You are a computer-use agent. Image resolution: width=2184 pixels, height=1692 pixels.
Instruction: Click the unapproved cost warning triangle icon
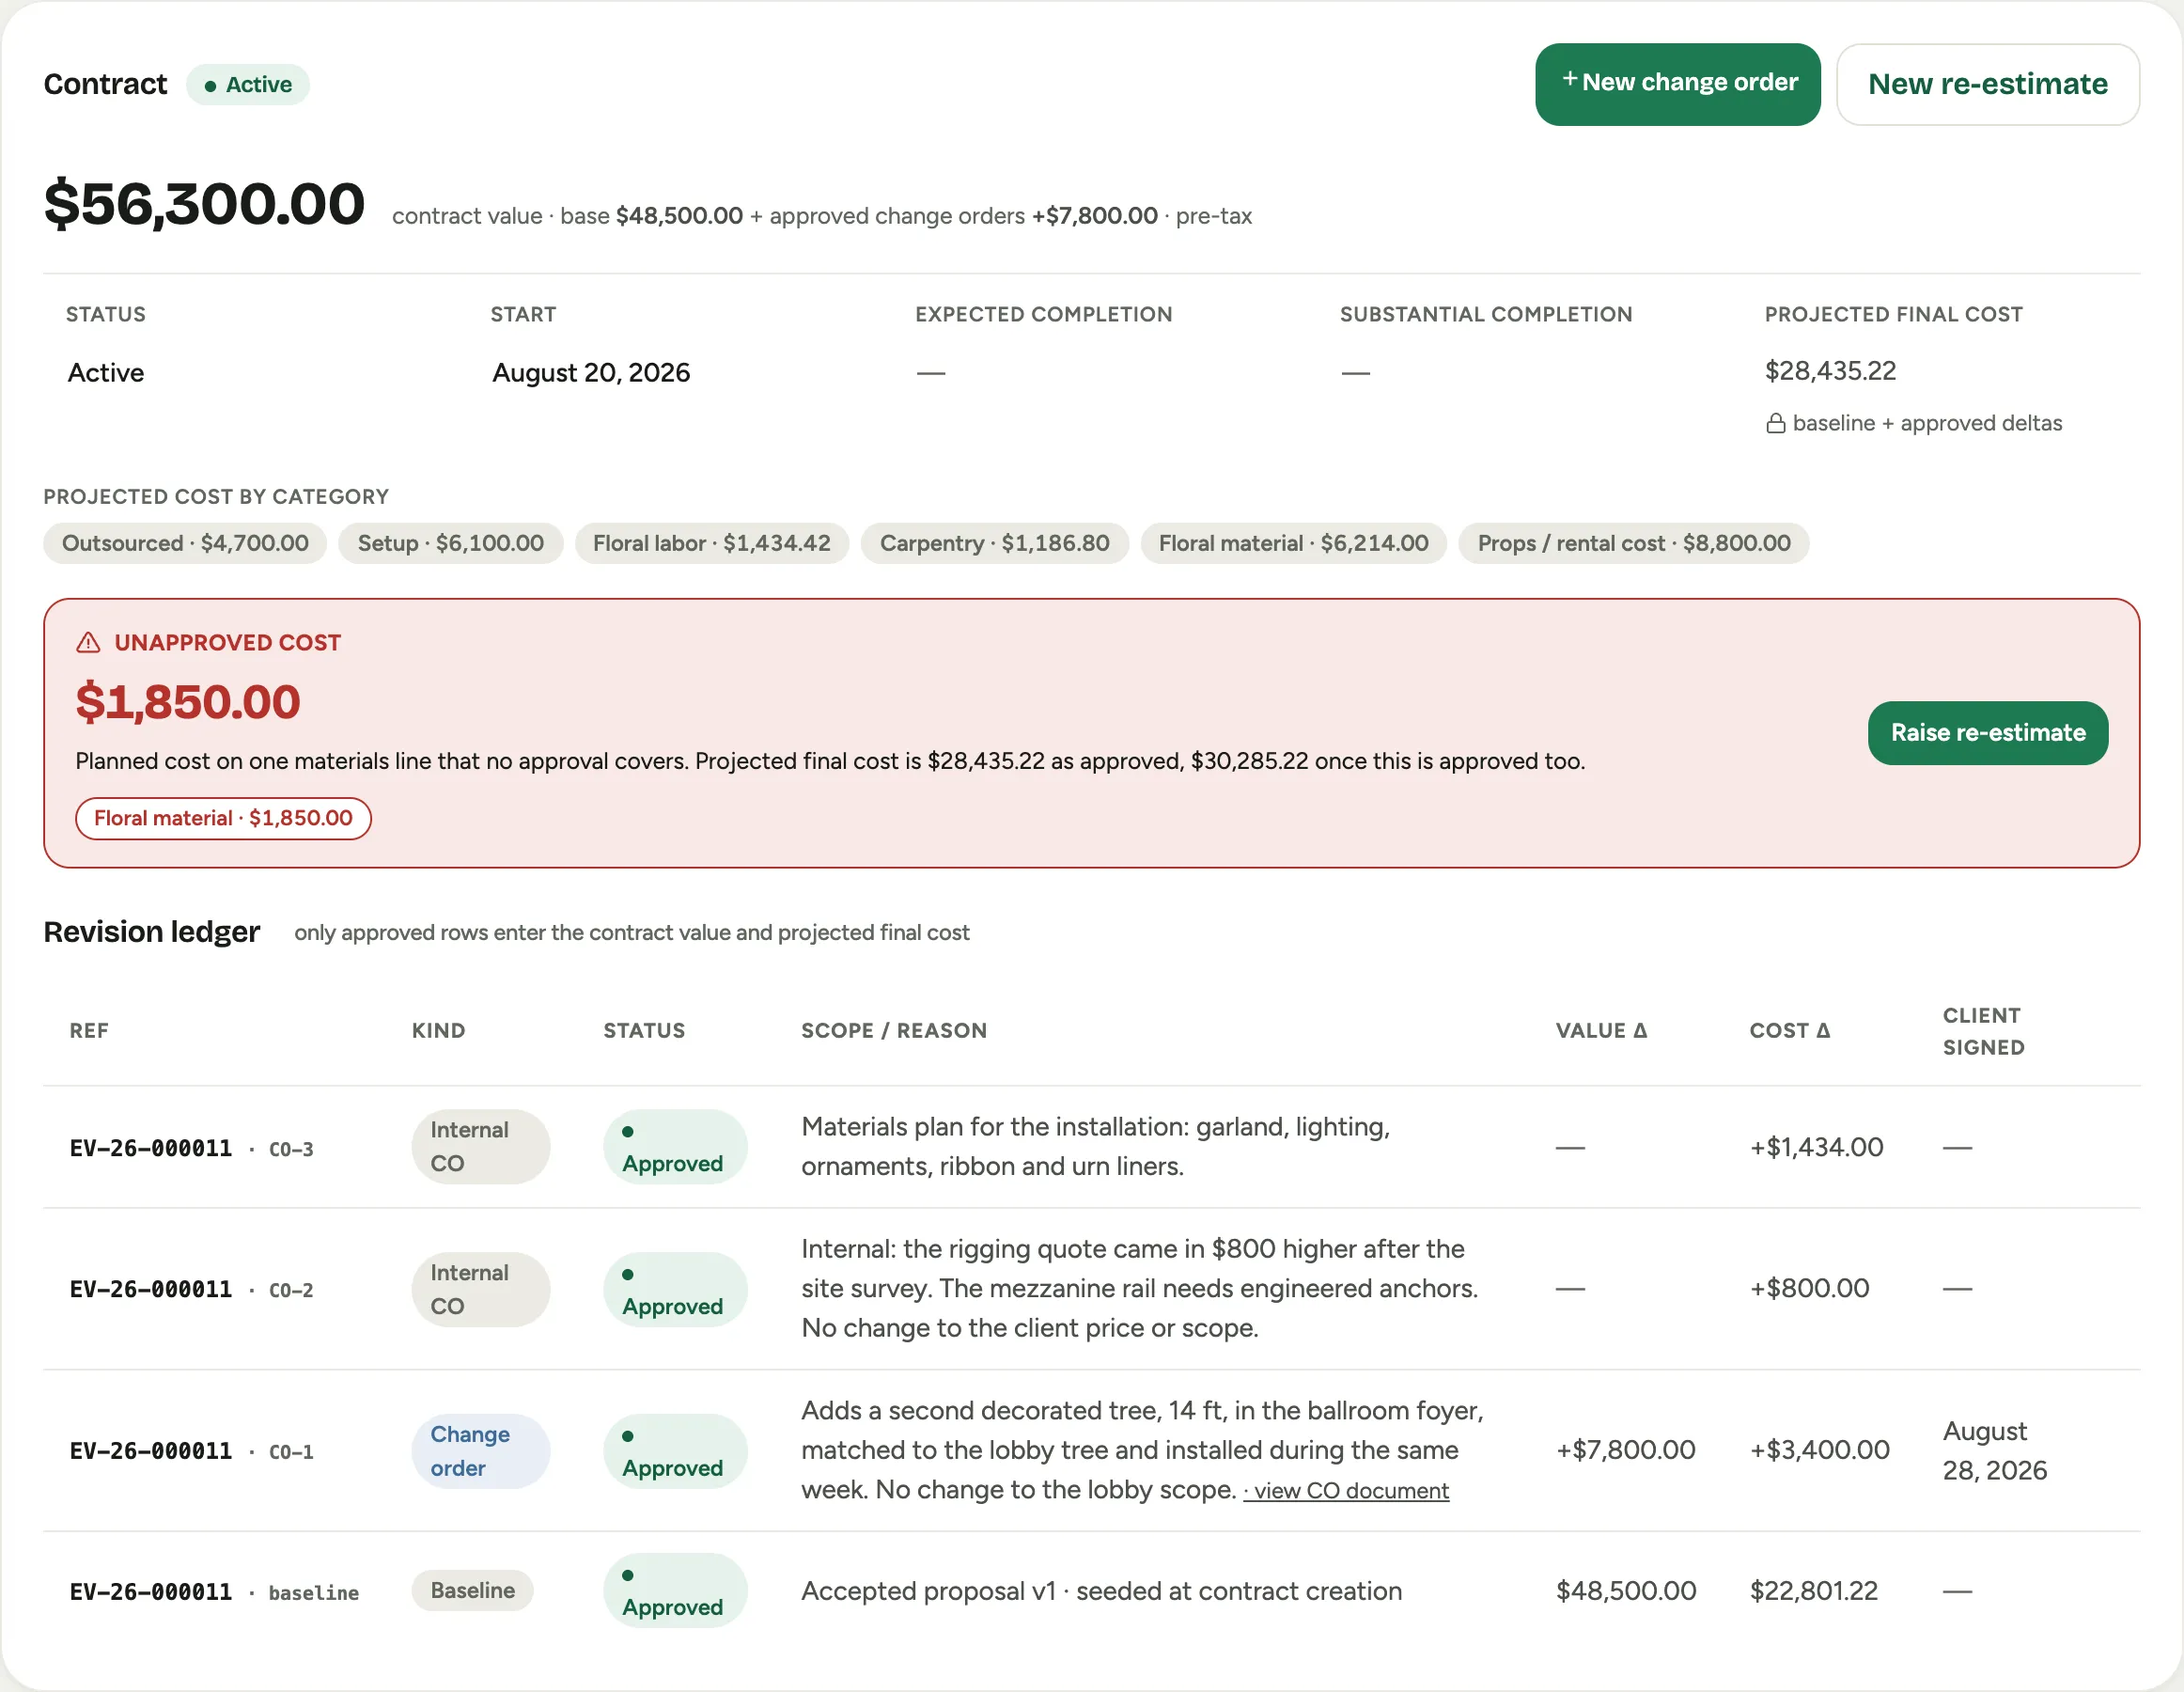point(89,643)
